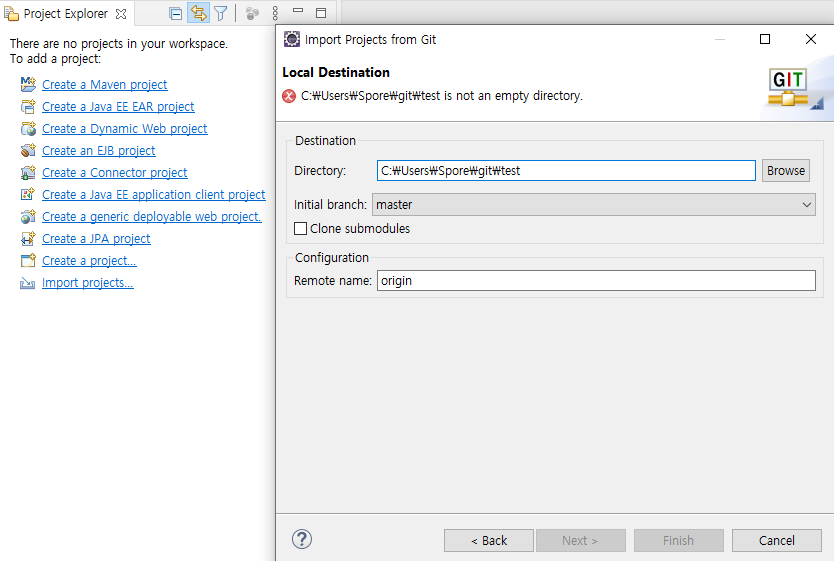Open Create a Dynamic Web project link

point(124,129)
